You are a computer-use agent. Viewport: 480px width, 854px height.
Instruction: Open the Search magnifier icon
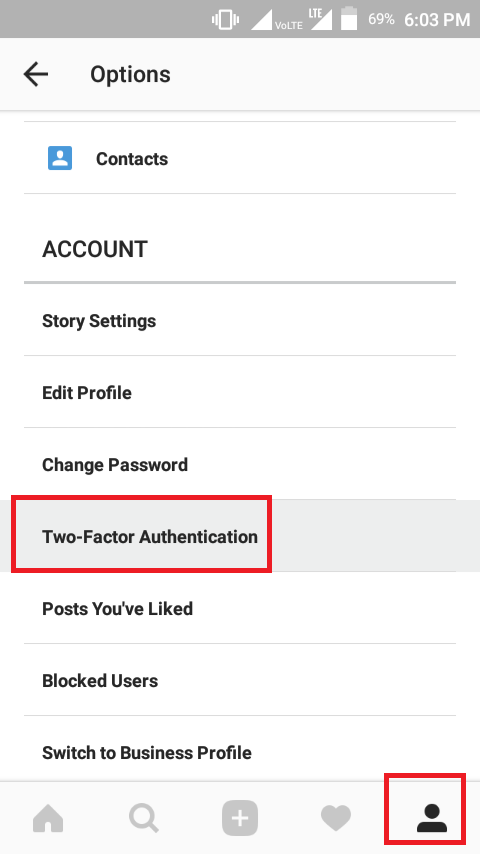pos(144,818)
